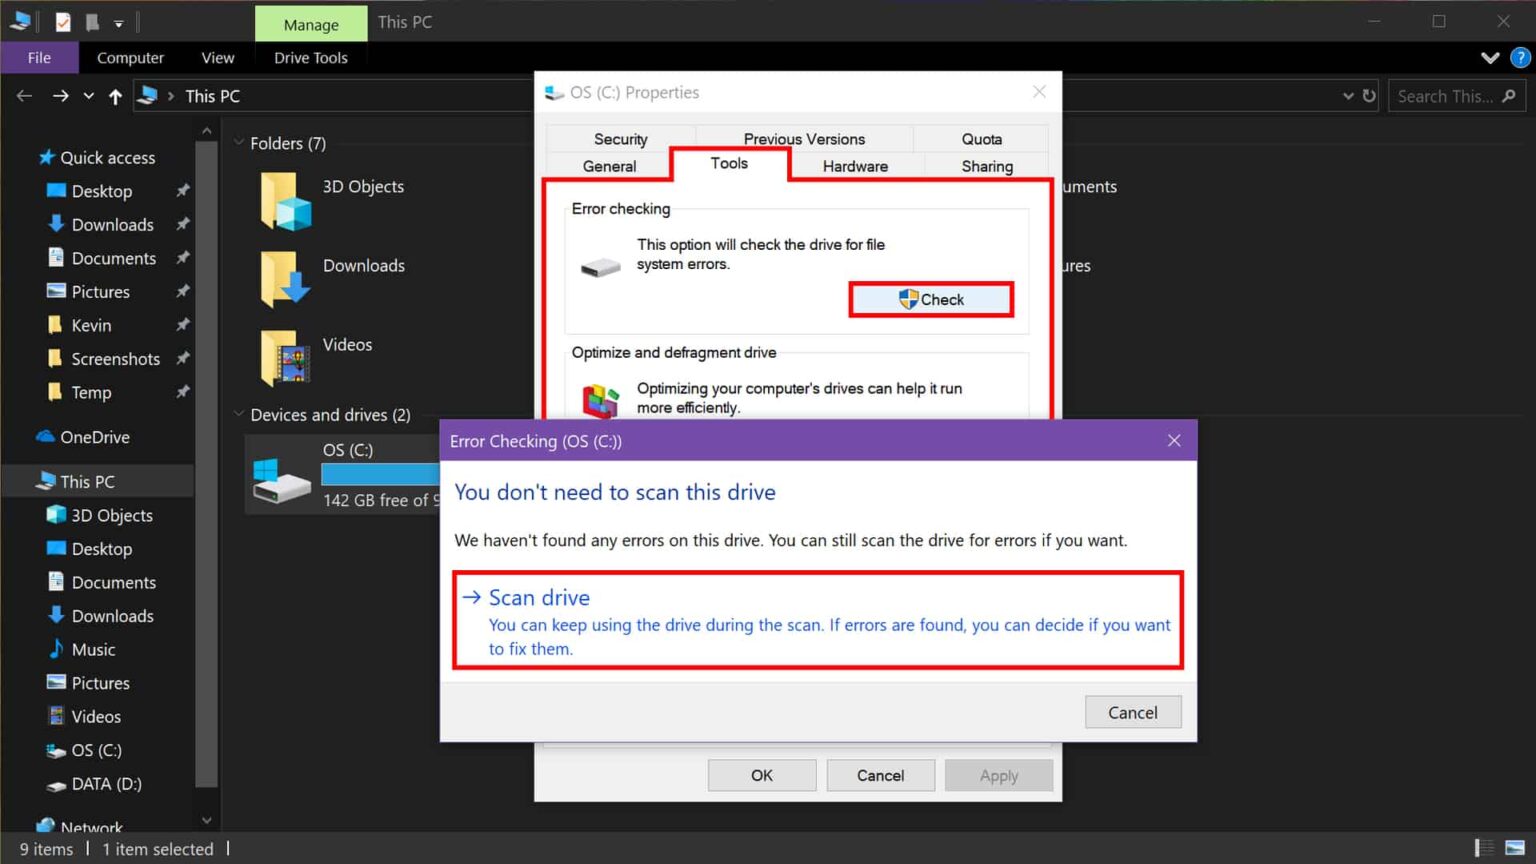Collapse the Devices and drives section

pyautogui.click(x=239, y=414)
